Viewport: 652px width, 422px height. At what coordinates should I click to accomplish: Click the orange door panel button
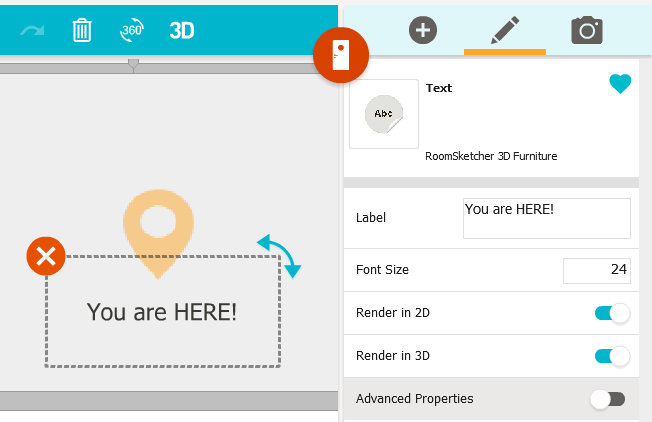pos(341,53)
